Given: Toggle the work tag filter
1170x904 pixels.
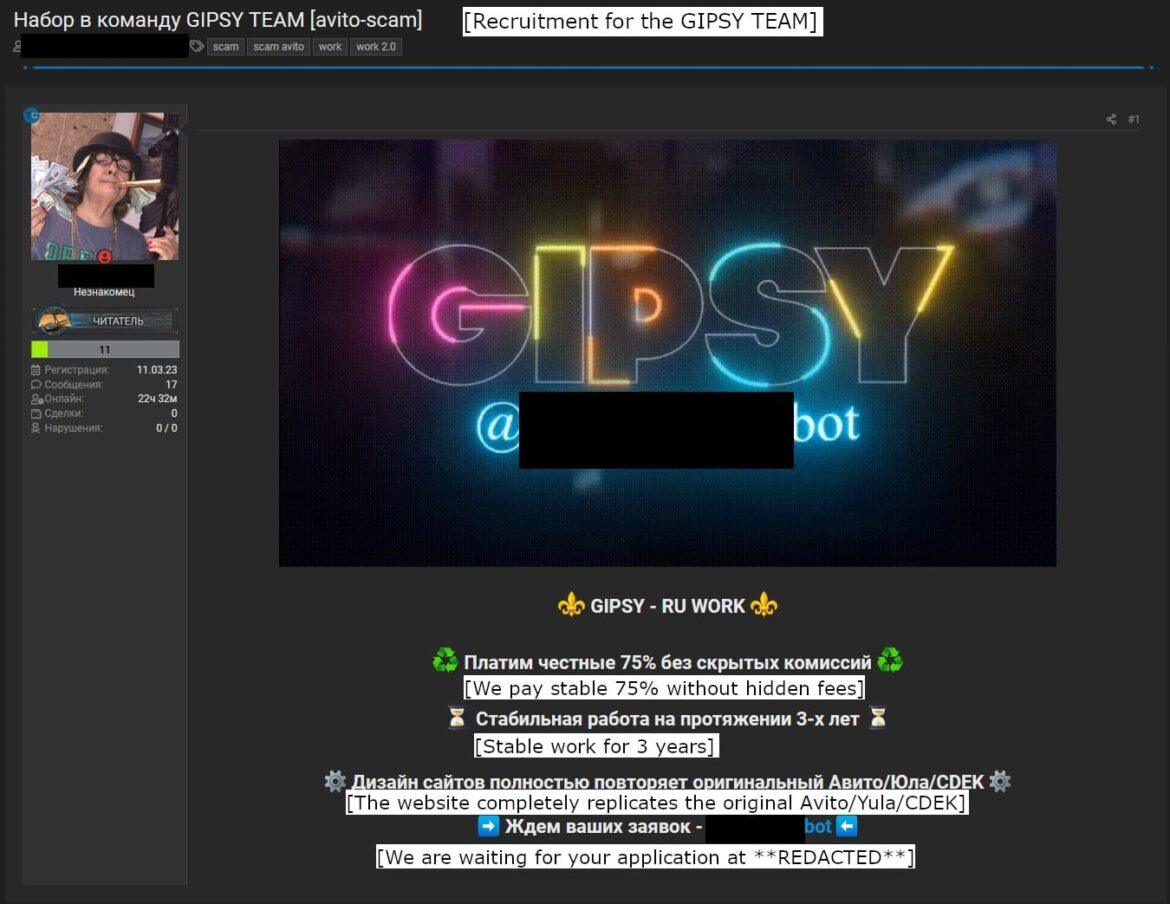Looking at the screenshot, I should [329, 46].
